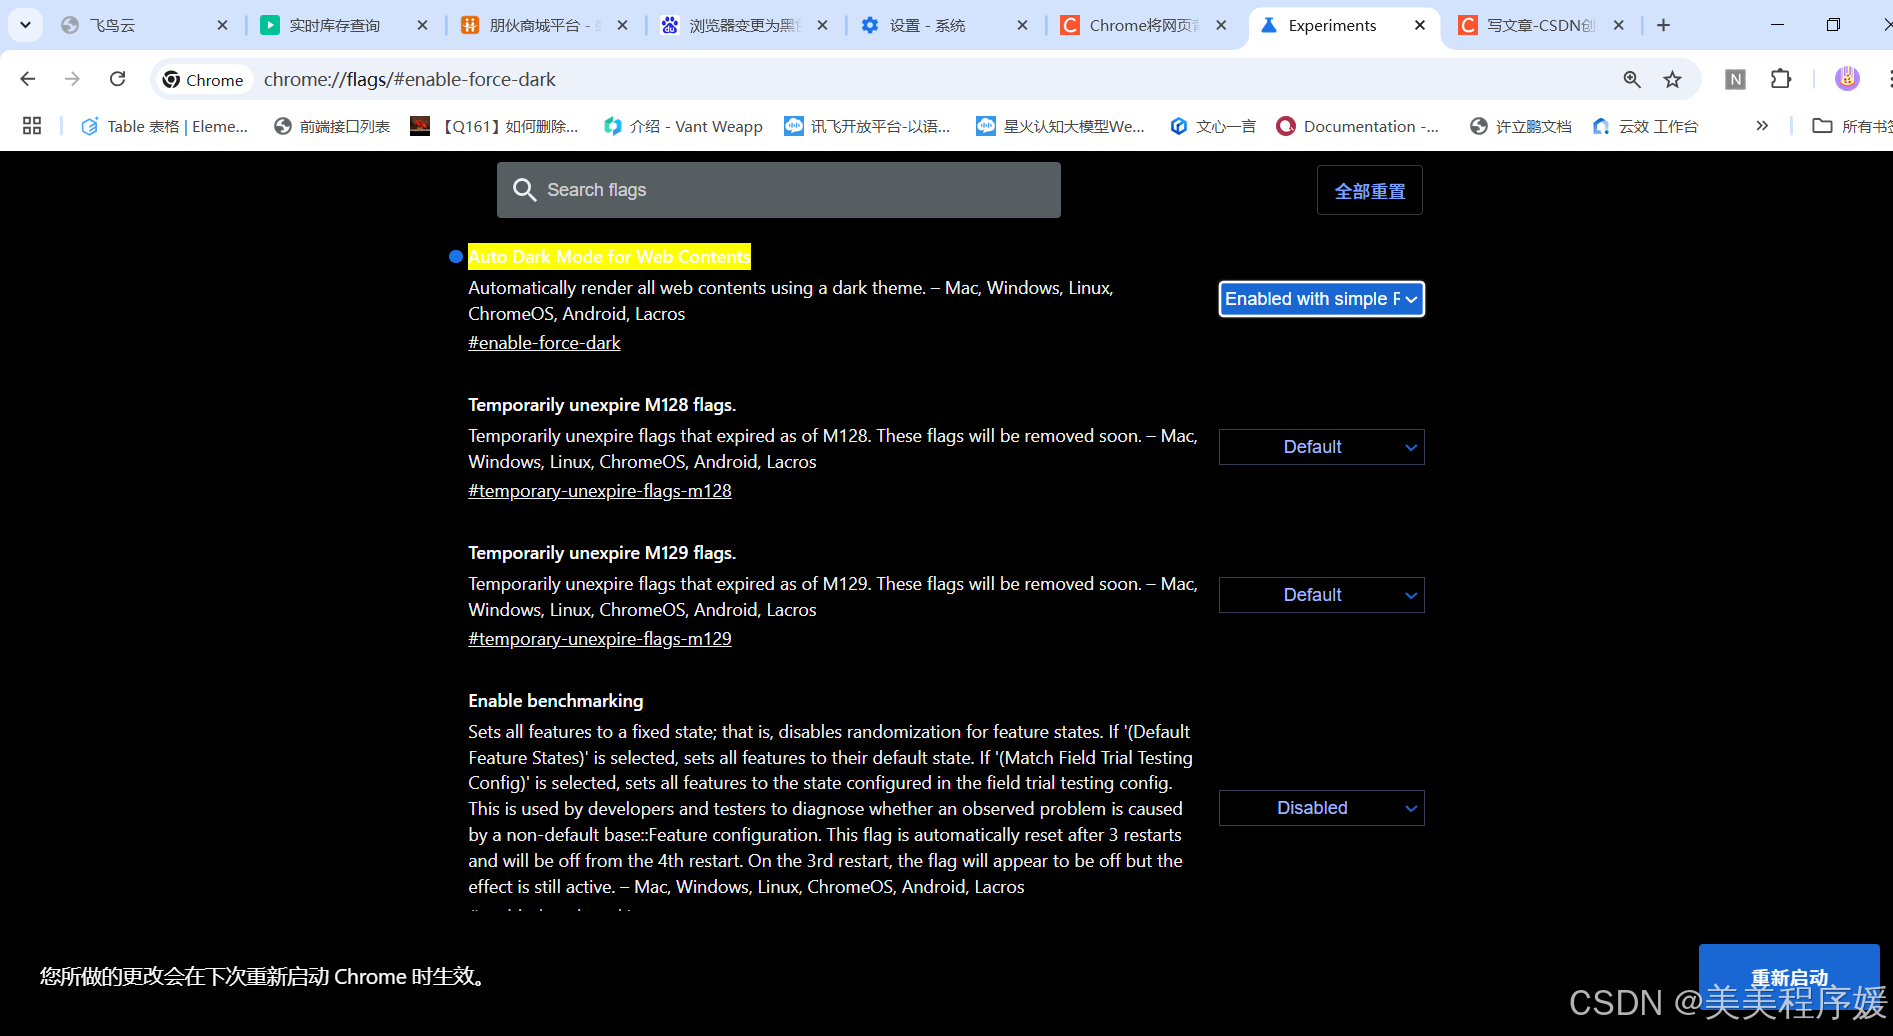The image size is (1893, 1036).
Task: Go back to previous page
Action: click(28, 79)
